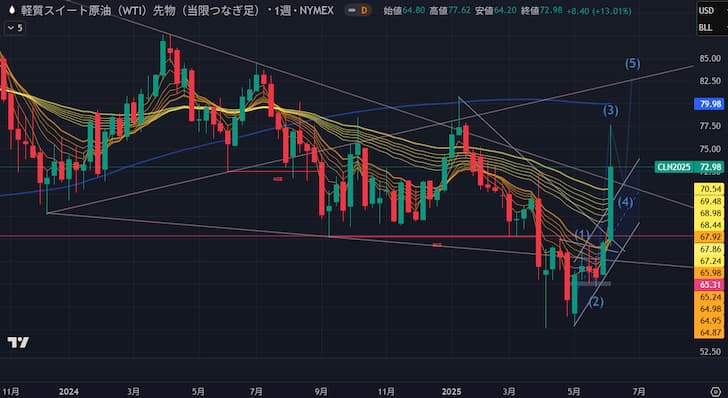This screenshot has width=728, height=398.
Task: Click the 68.44 price label
Action: click(x=709, y=225)
